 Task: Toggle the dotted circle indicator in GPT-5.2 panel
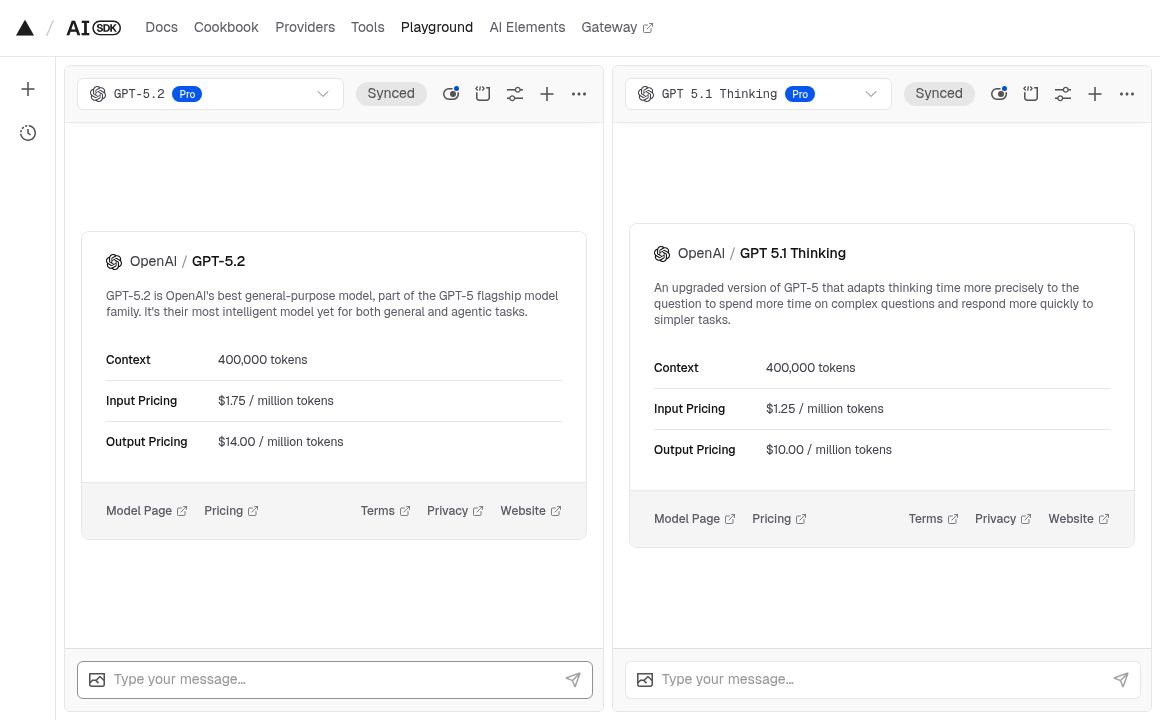click(451, 94)
